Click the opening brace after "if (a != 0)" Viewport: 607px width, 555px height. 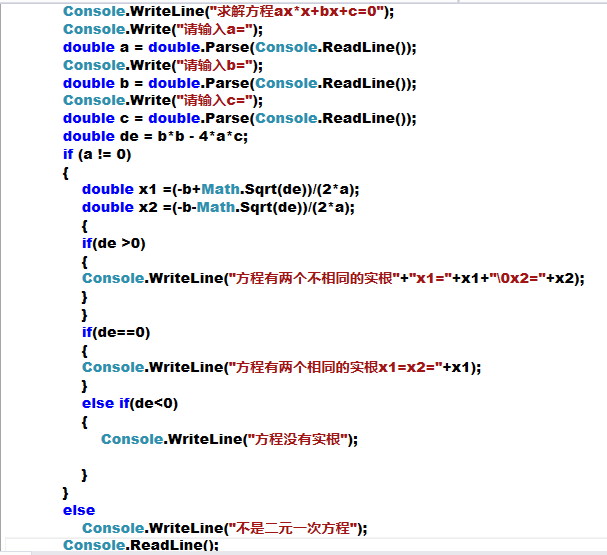65,173
